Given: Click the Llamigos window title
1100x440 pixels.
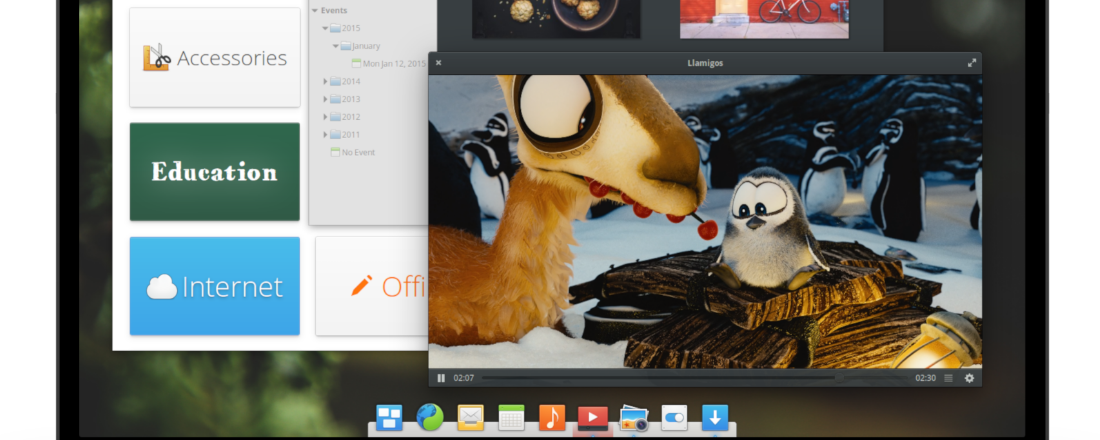Looking at the screenshot, I should pyautogui.click(x=705, y=63).
